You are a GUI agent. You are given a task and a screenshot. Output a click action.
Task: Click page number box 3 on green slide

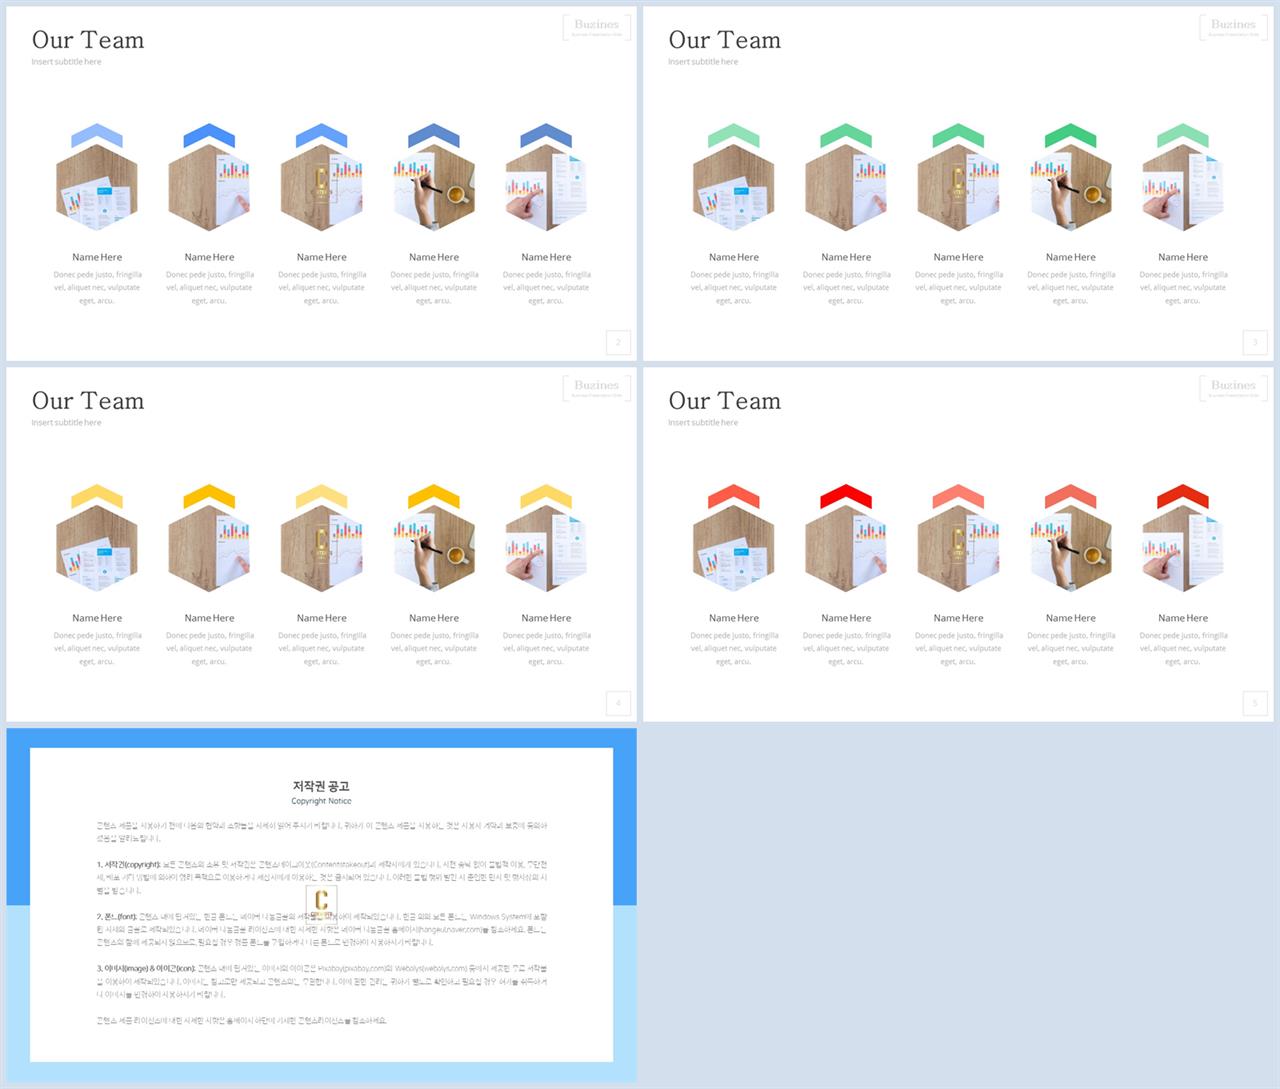pos(1255,342)
